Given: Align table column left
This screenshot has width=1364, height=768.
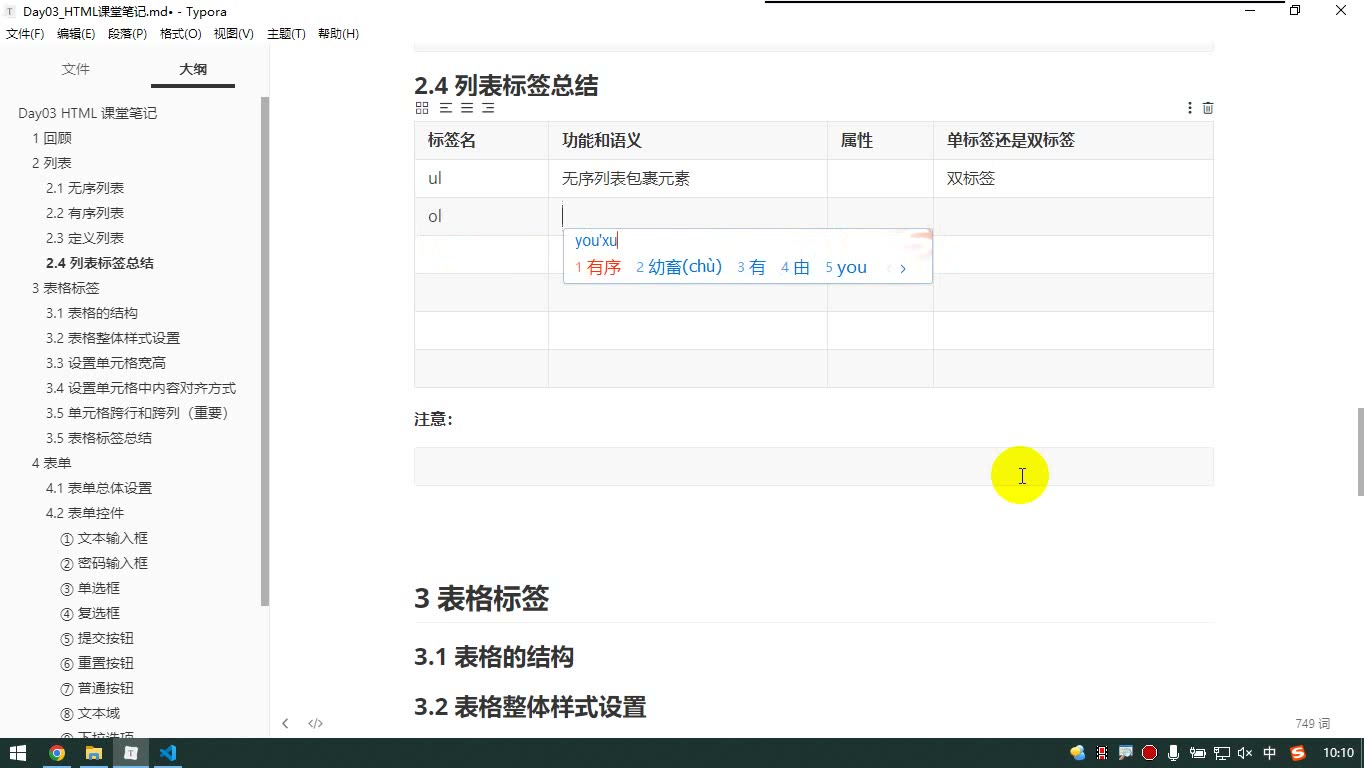Looking at the screenshot, I should point(445,108).
